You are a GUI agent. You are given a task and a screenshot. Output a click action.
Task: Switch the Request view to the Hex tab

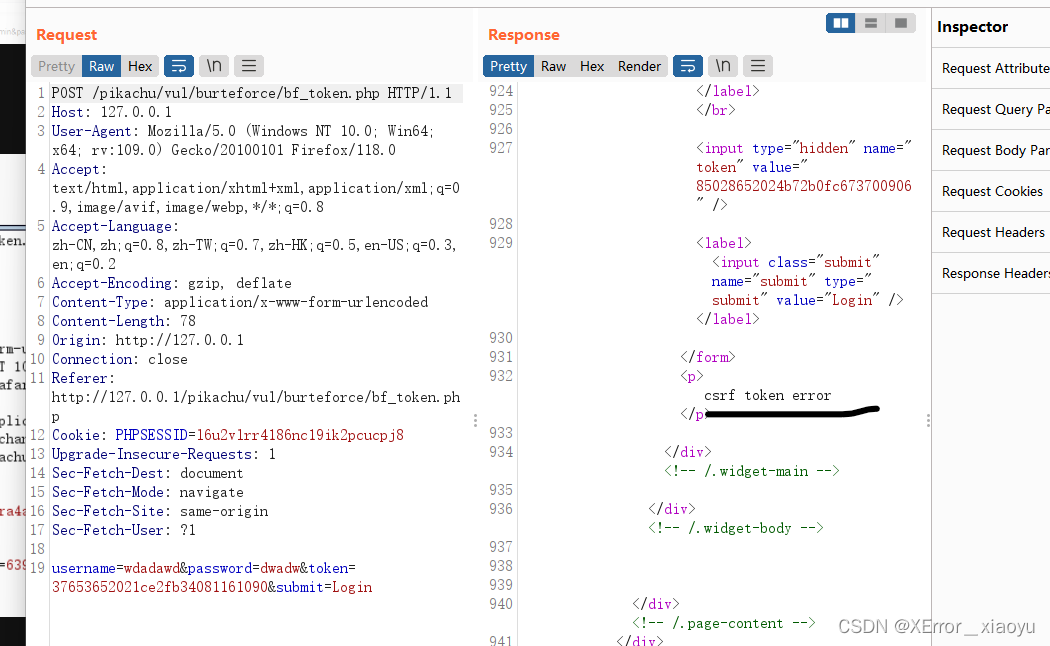(x=140, y=66)
